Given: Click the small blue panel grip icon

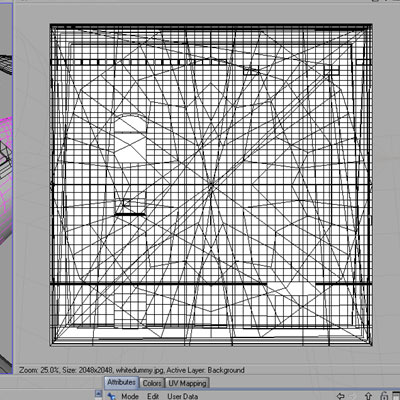Looking at the screenshot, I should [98, 395].
